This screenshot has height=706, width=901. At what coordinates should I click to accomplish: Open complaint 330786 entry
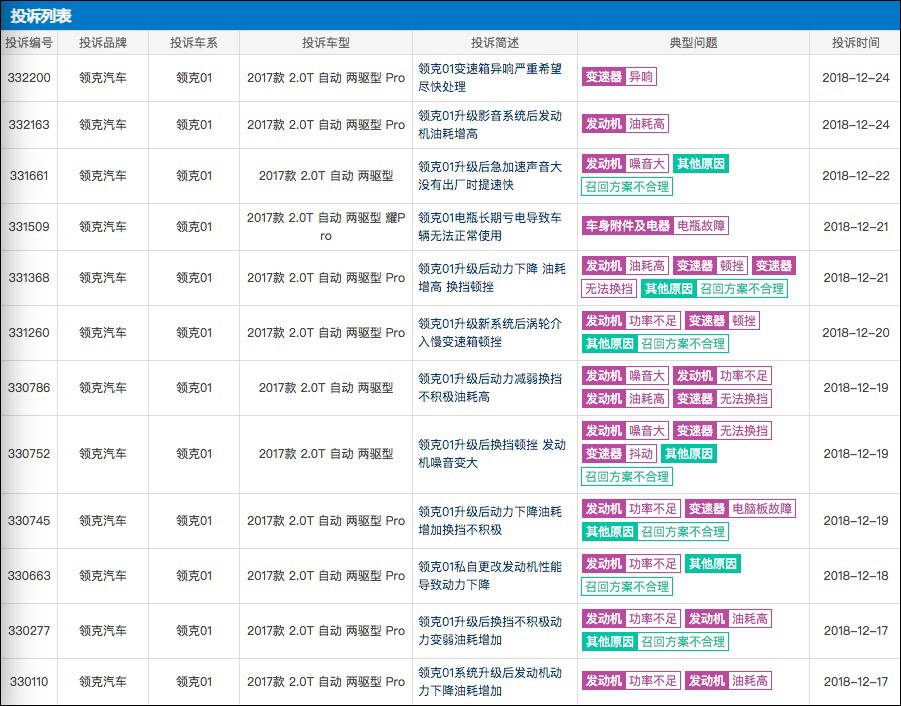click(29, 388)
